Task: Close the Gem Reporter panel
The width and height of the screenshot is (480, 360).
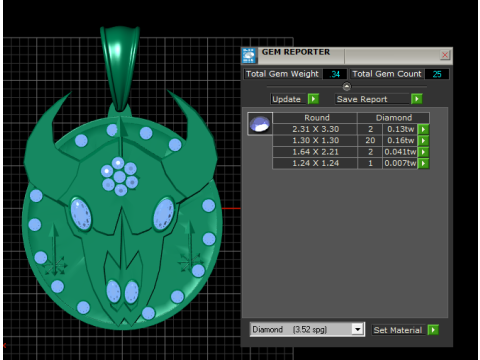Action: (445, 55)
